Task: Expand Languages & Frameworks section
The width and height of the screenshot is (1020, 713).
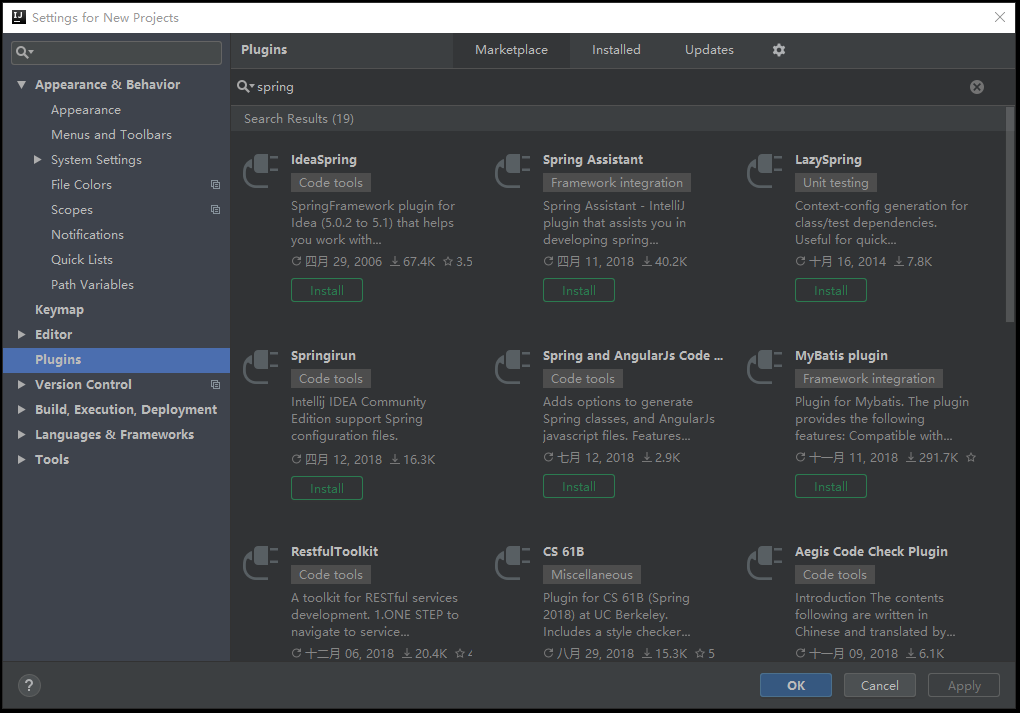Action: [x=21, y=434]
